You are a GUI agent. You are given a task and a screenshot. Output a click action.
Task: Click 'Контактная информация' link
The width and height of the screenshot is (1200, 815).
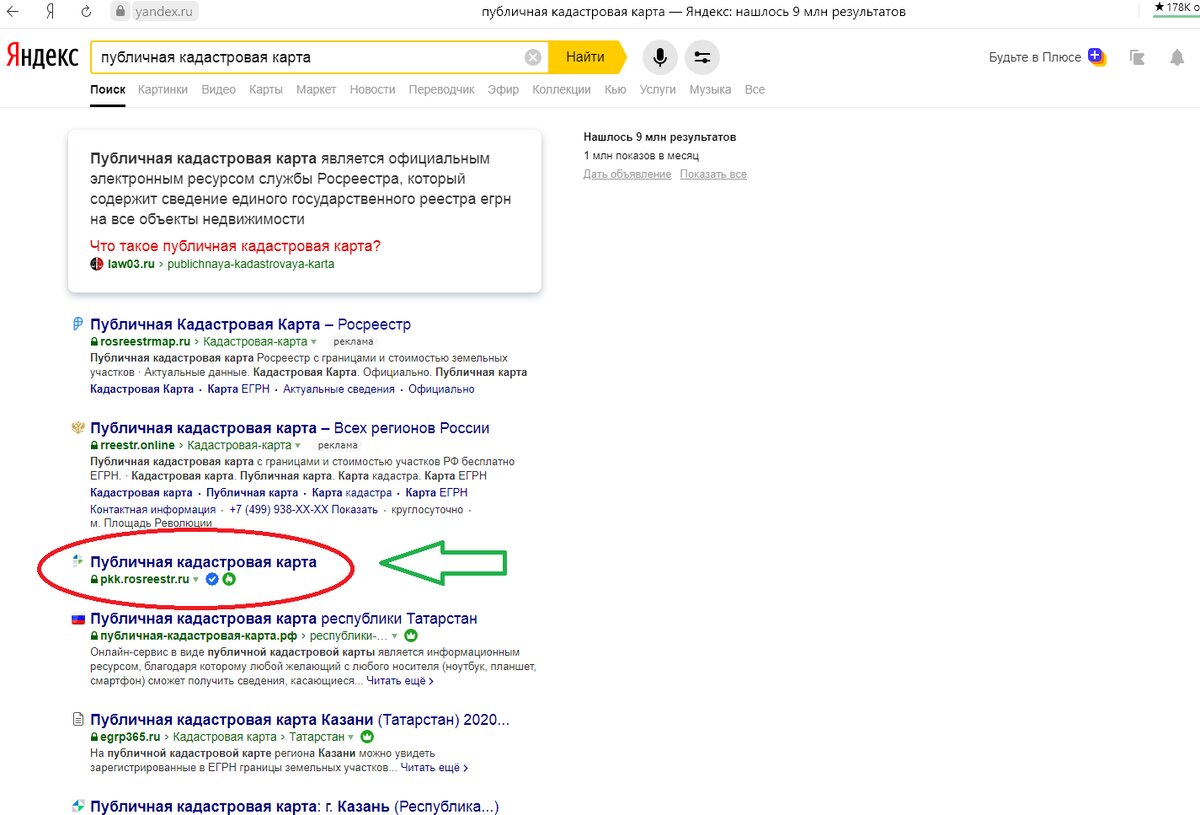click(x=153, y=509)
